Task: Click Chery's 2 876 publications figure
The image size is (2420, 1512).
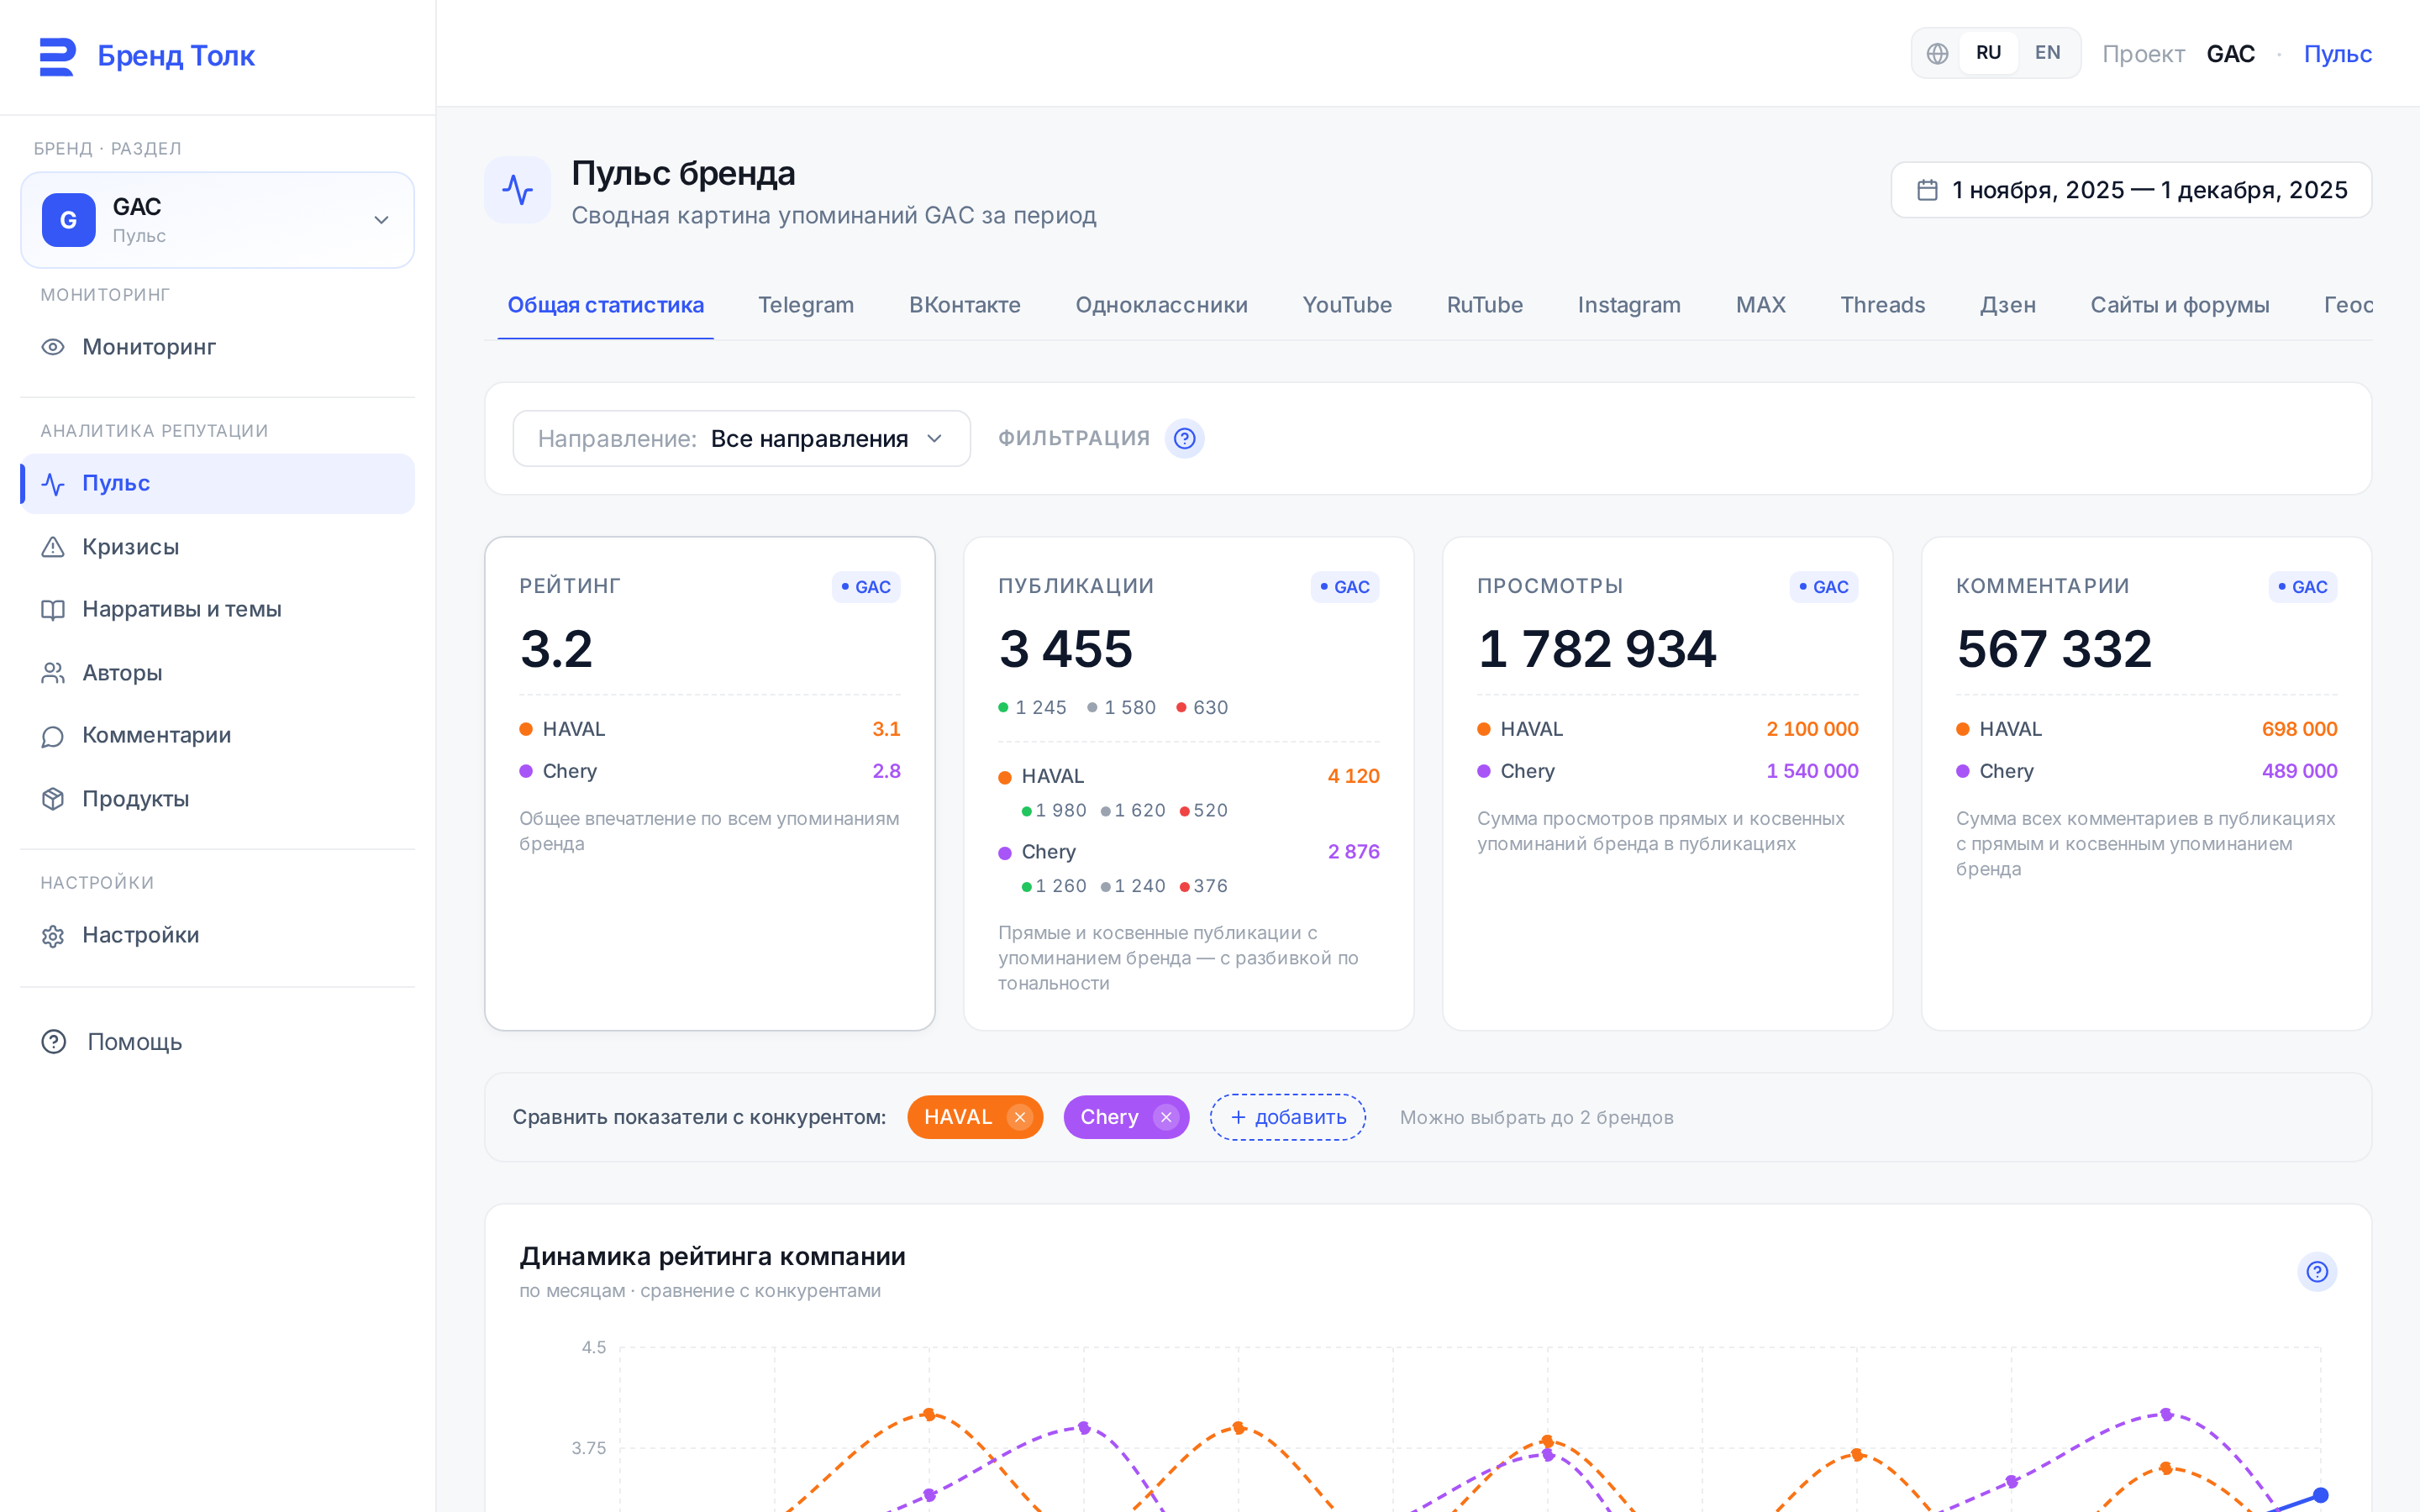Action: 1353,852
